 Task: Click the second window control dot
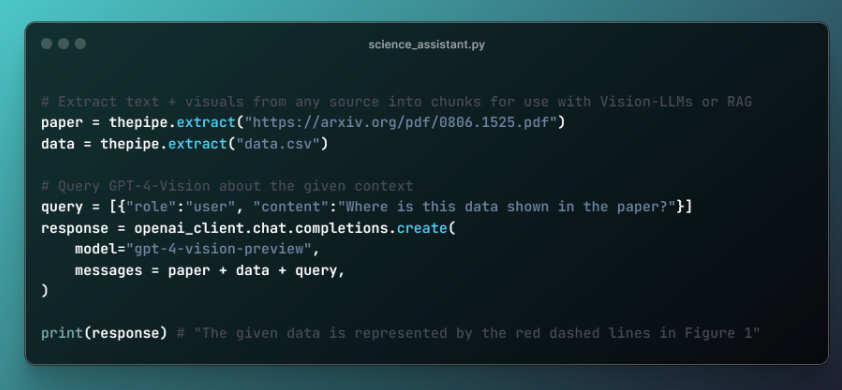(63, 44)
